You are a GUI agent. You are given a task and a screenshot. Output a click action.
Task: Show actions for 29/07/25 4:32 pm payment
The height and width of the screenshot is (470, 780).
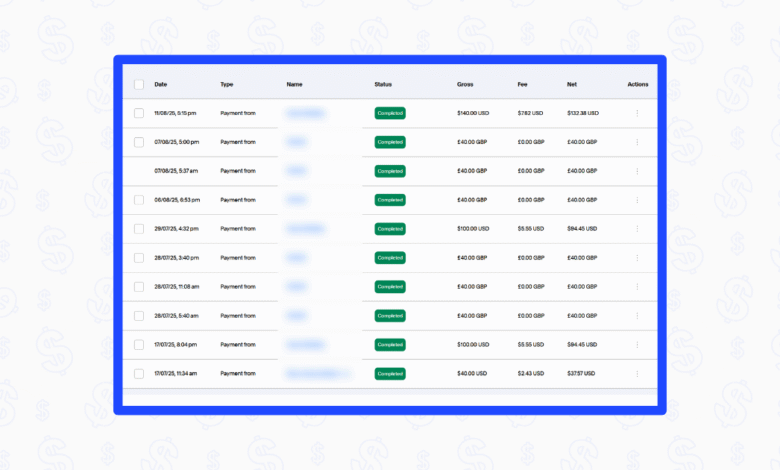coord(637,229)
